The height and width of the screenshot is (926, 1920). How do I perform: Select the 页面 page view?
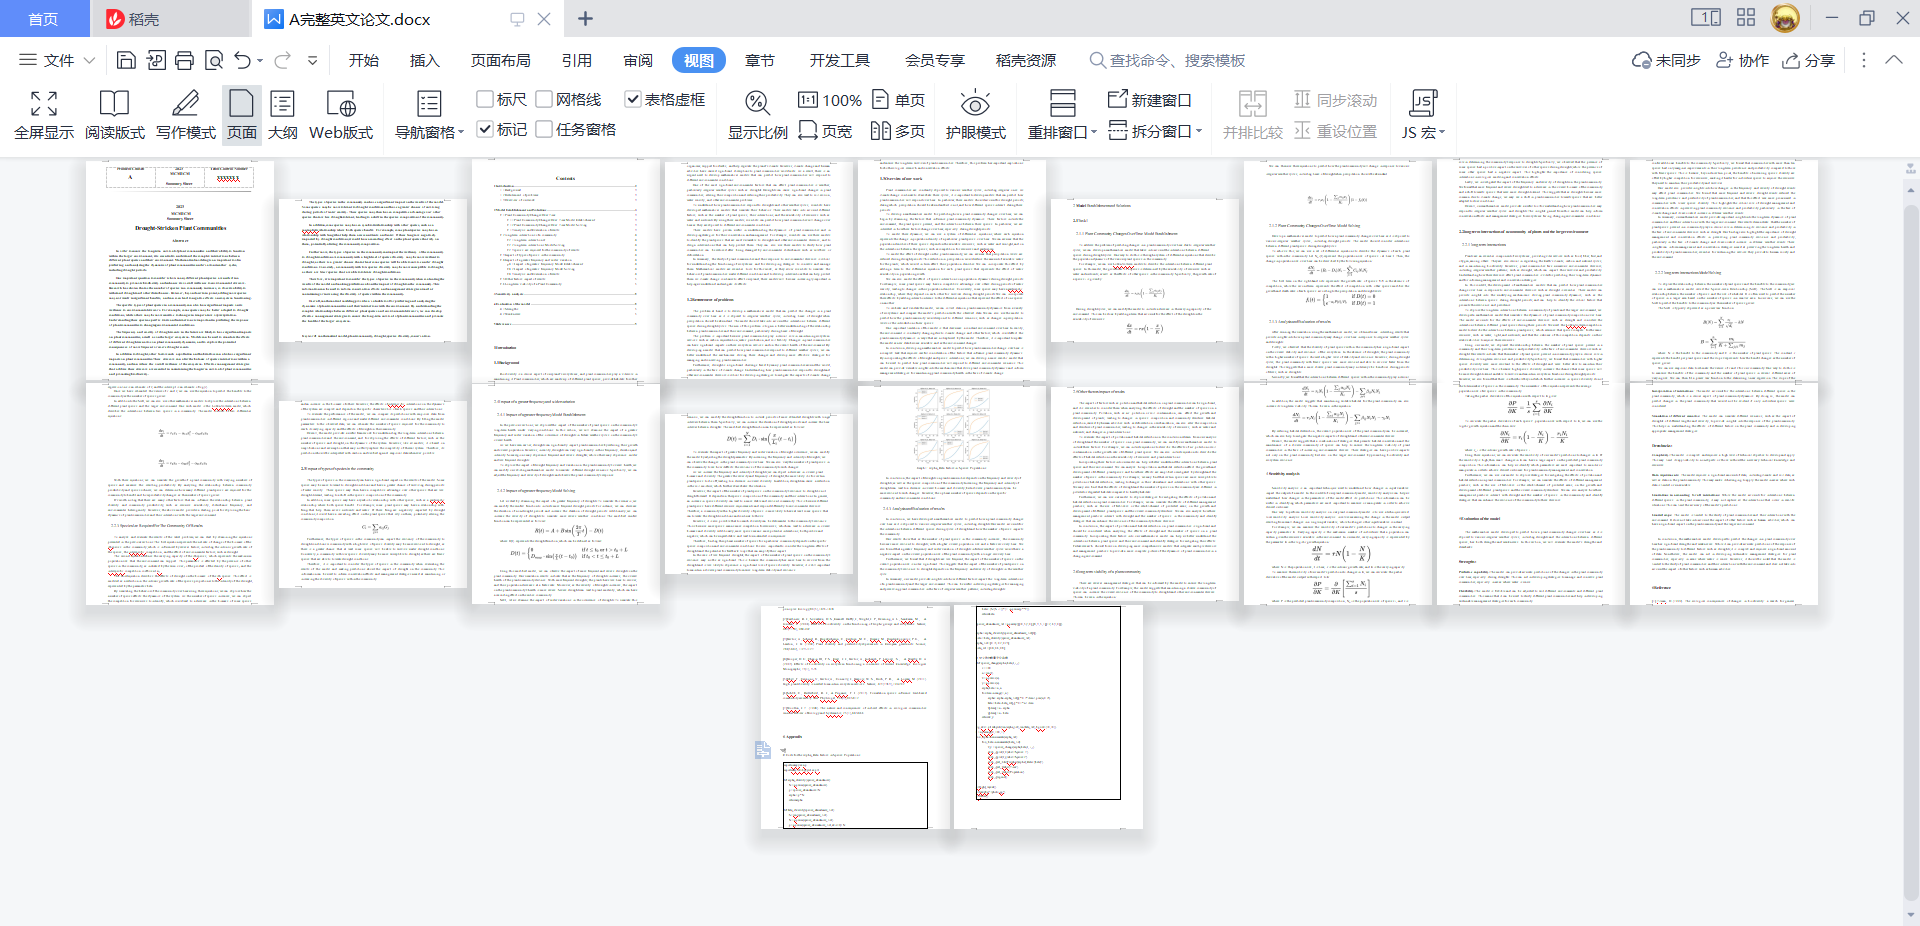point(242,116)
